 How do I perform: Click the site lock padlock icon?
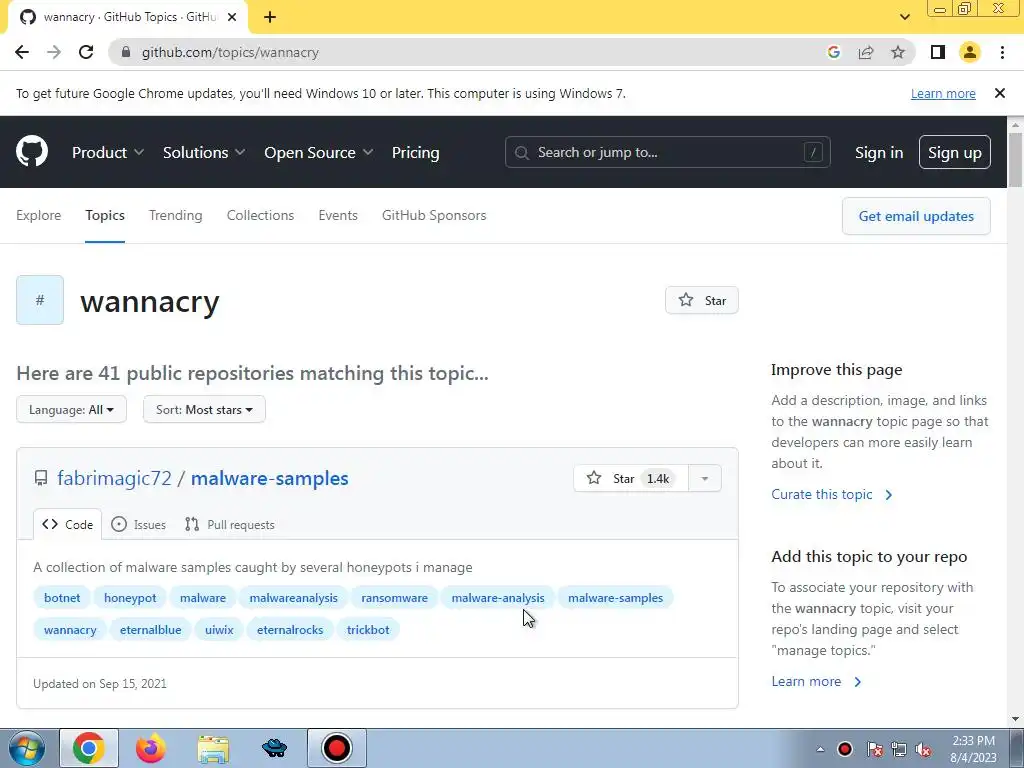[x=126, y=52]
